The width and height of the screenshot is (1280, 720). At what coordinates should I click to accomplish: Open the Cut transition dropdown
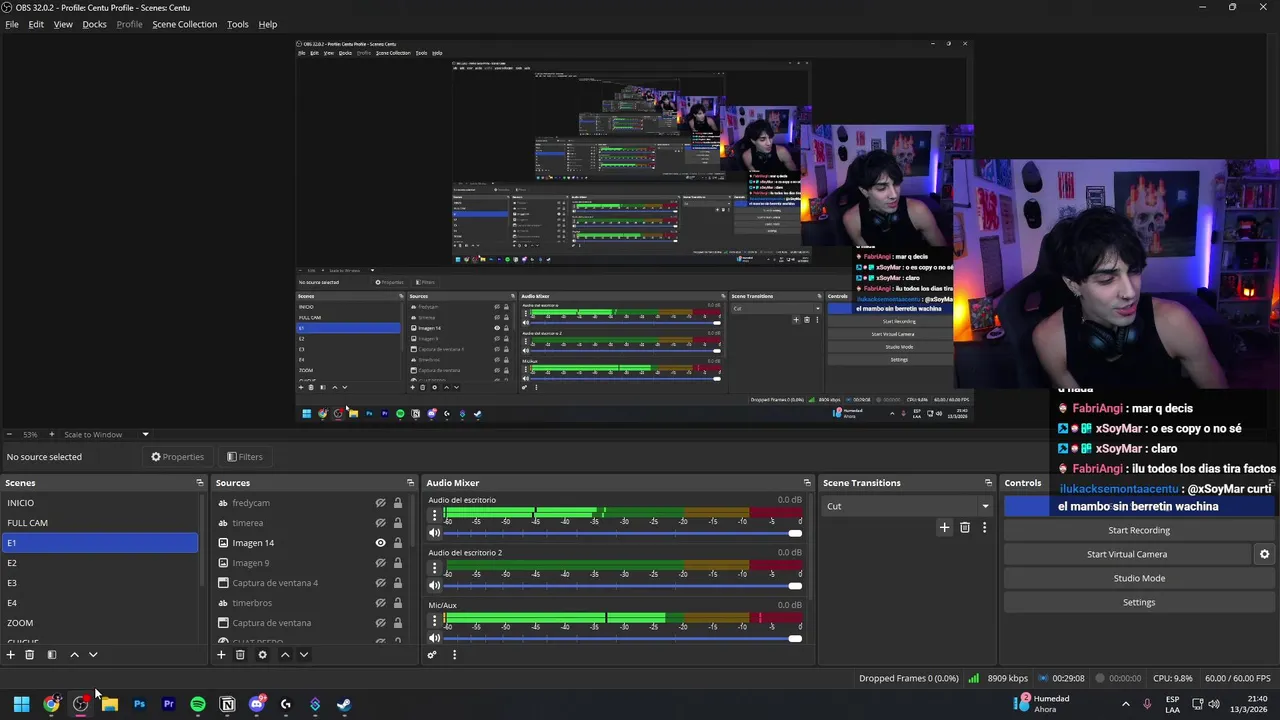(x=907, y=506)
